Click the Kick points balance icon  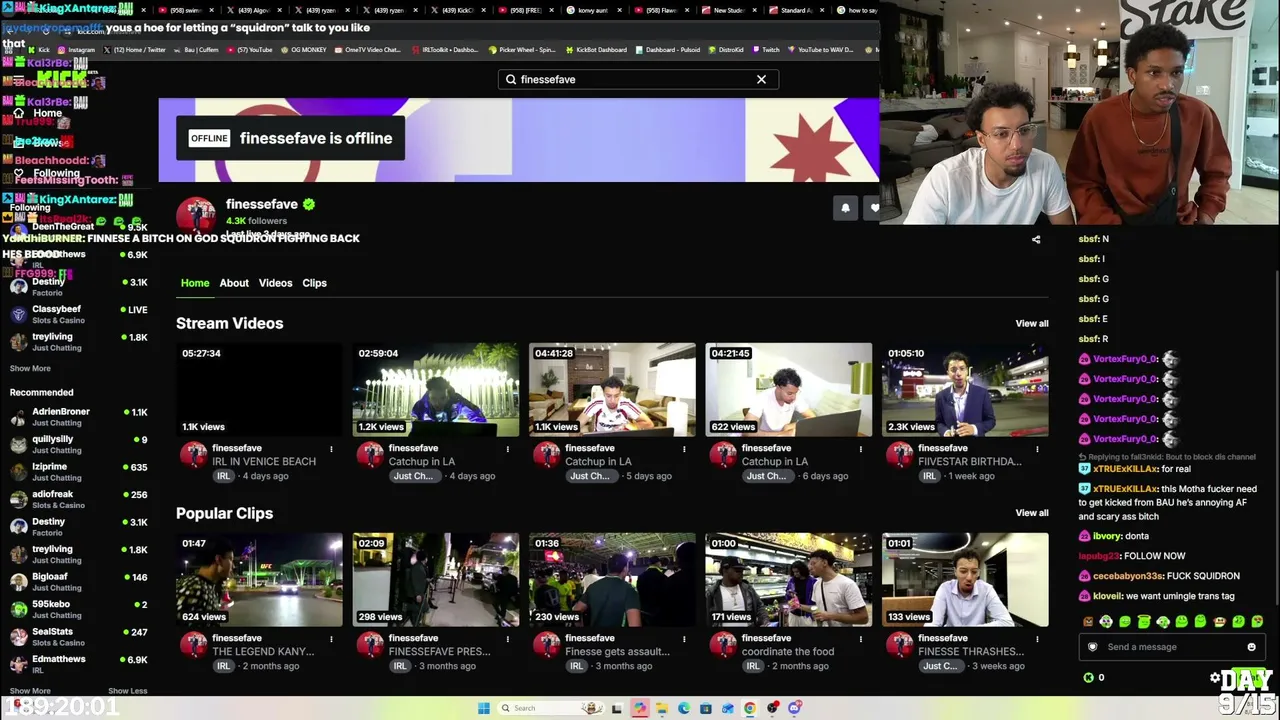tap(1088, 678)
